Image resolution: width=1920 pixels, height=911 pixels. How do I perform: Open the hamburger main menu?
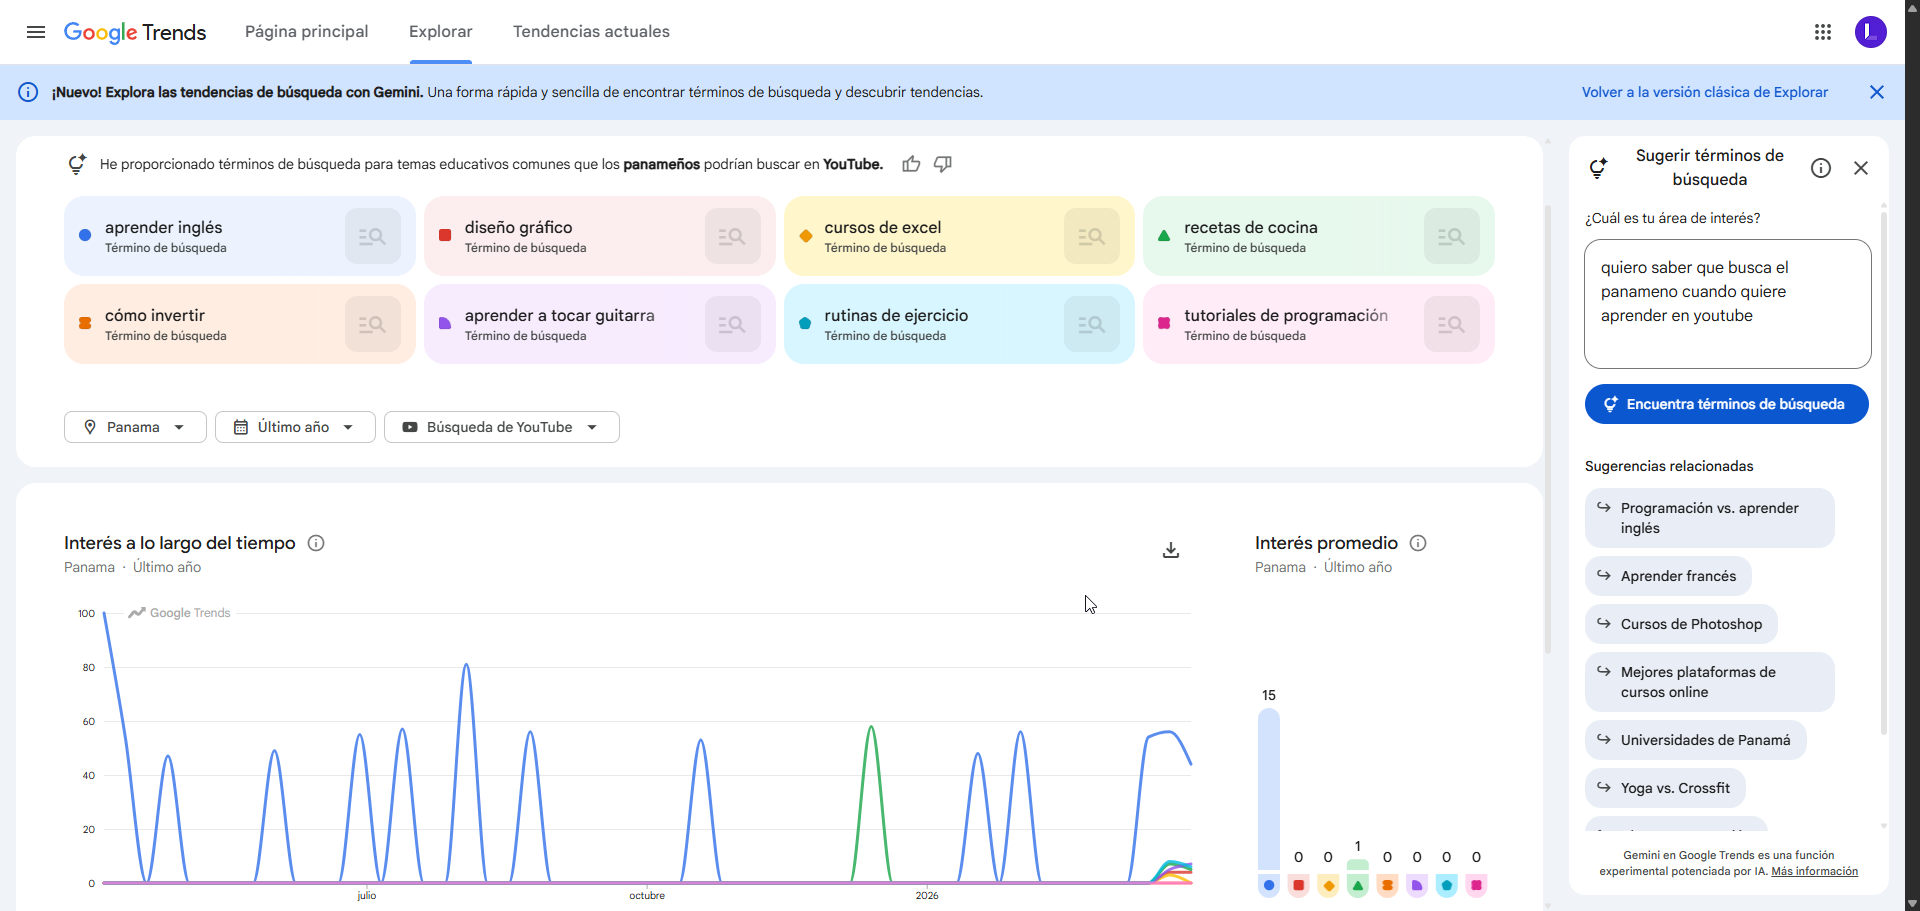[x=36, y=32]
